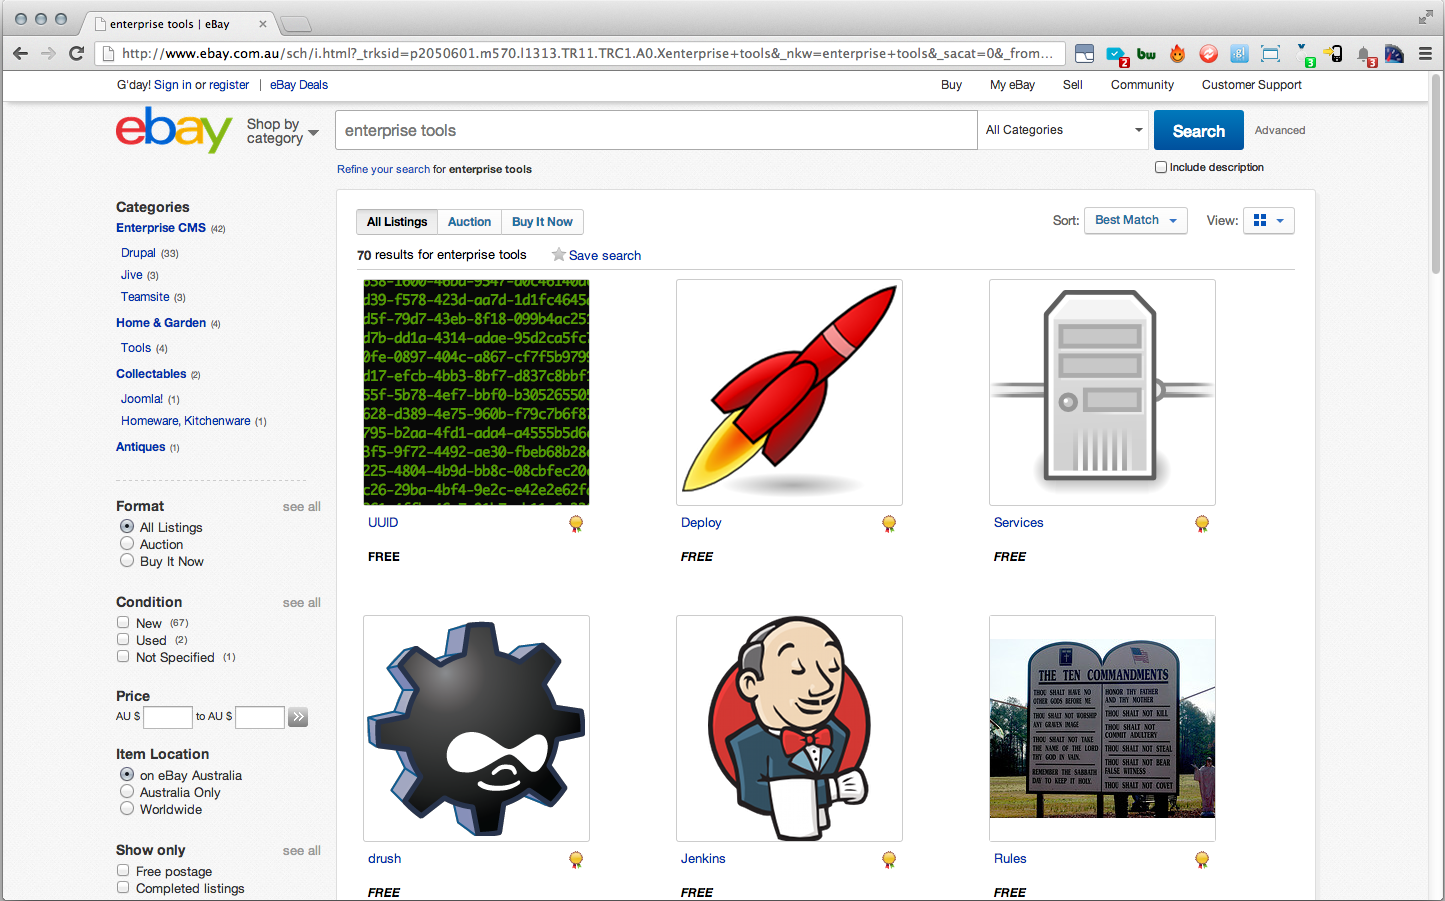Open the eBay Deals link
This screenshot has height=901, width=1445.
[x=299, y=85]
